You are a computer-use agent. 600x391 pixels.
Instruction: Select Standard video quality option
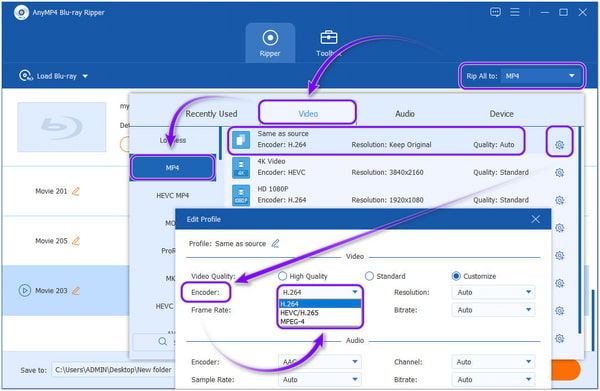pyautogui.click(x=385, y=276)
